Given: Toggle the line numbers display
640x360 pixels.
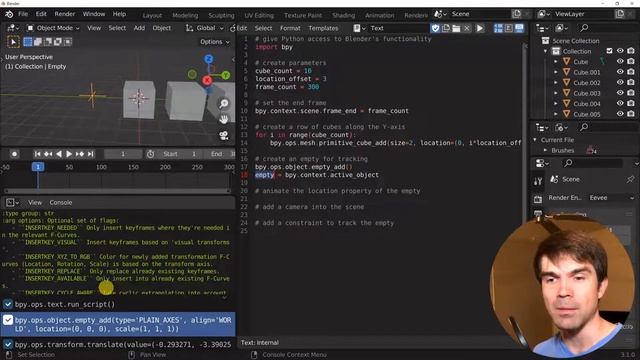Looking at the screenshot, I should (x=498, y=28).
